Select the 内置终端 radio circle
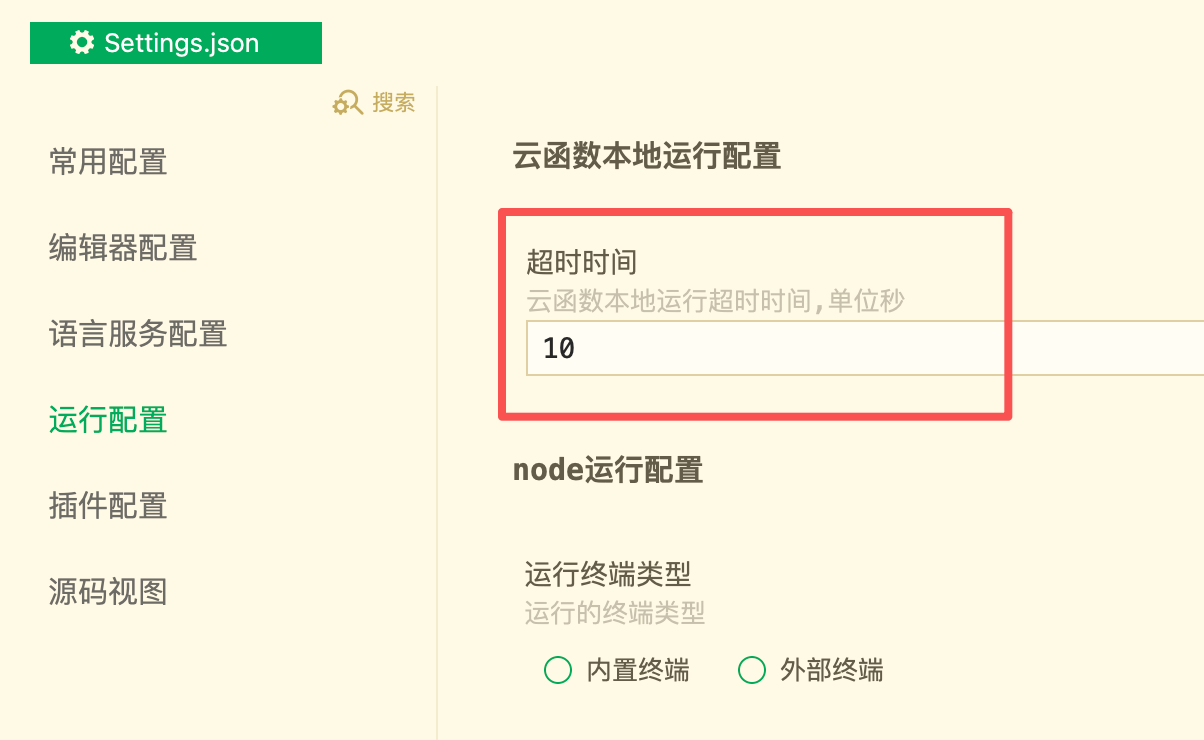Screen dimensions: 1204x740 558,670
